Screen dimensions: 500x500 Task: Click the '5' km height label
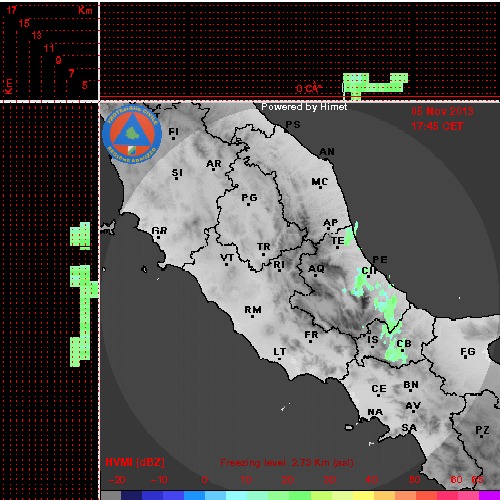[x=85, y=85]
